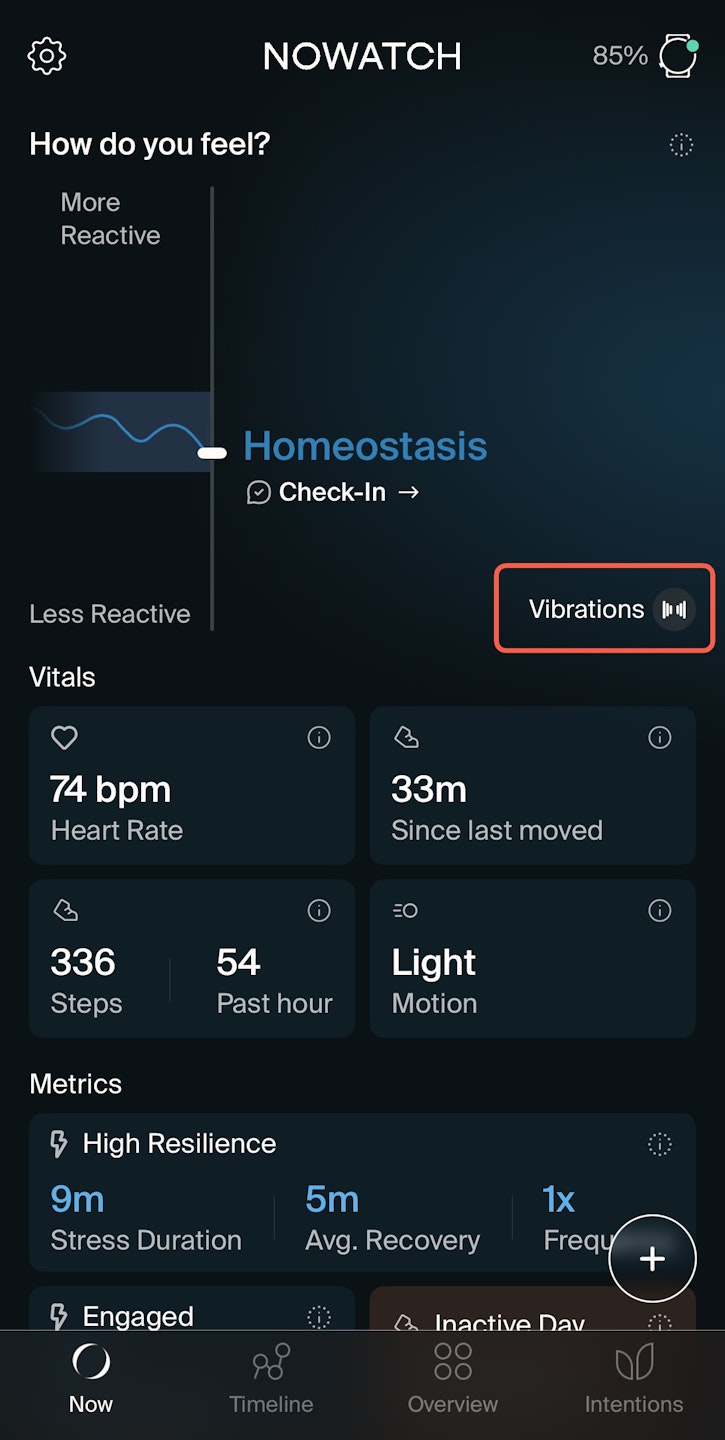Image resolution: width=725 pixels, height=1440 pixels.
Task: Switch to the Timeline tab
Action: pos(271,1378)
